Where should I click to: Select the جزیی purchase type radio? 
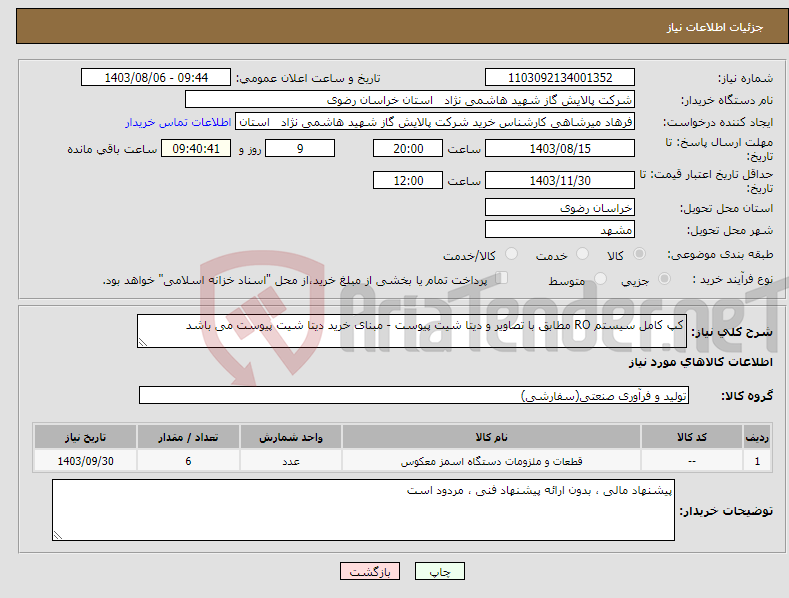click(664, 278)
